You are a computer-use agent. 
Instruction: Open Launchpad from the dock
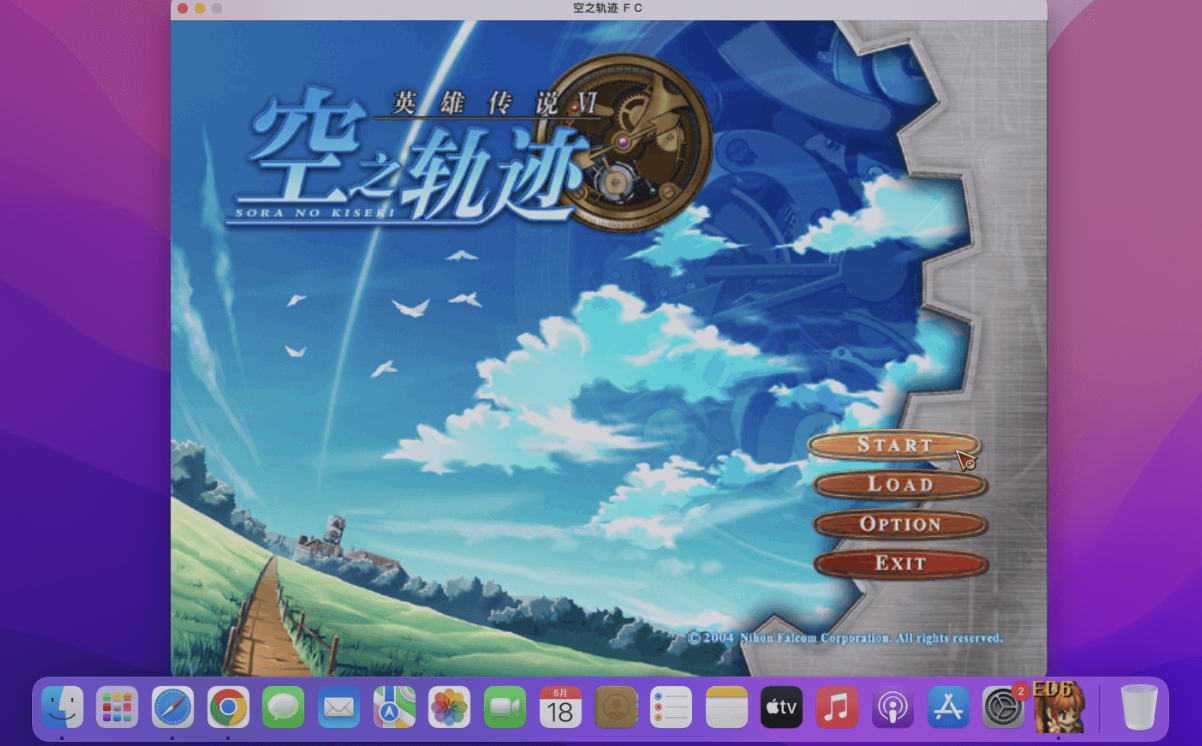117,708
